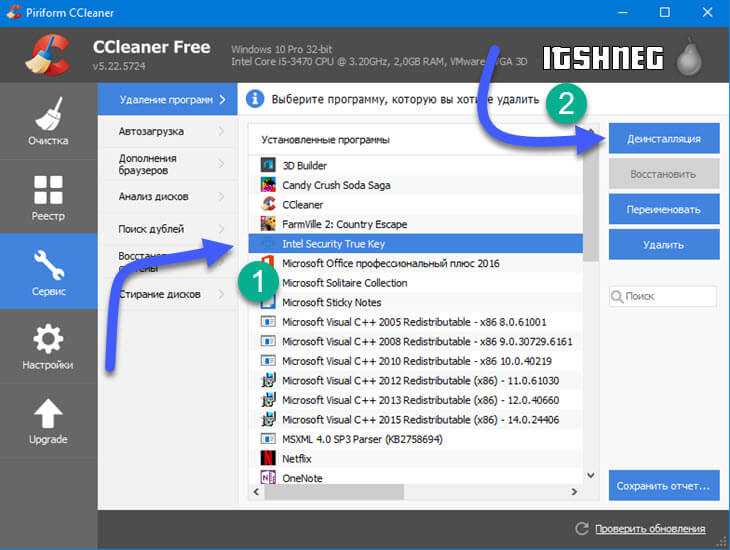Screen dimensions: 730x550
Task: Click the search magnifier icon
Action: (616, 296)
